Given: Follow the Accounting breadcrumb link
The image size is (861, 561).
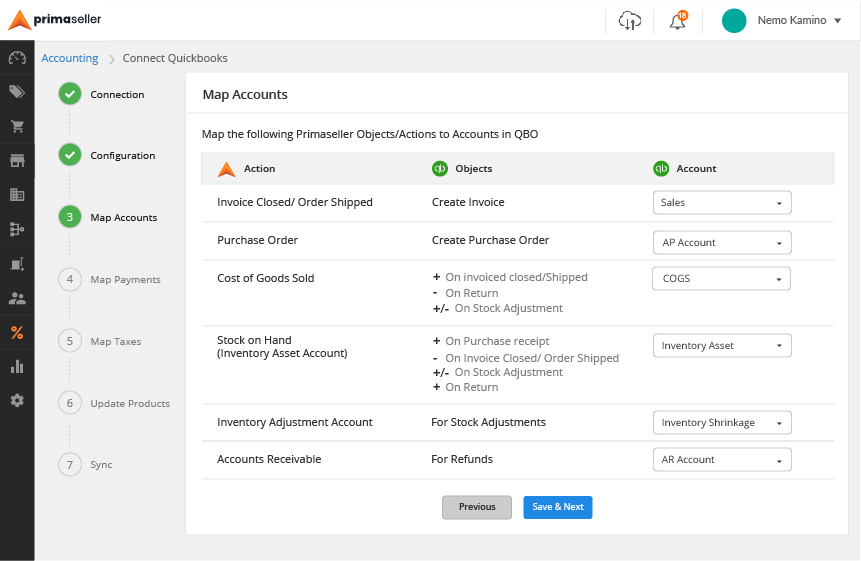Looking at the screenshot, I should [x=70, y=58].
